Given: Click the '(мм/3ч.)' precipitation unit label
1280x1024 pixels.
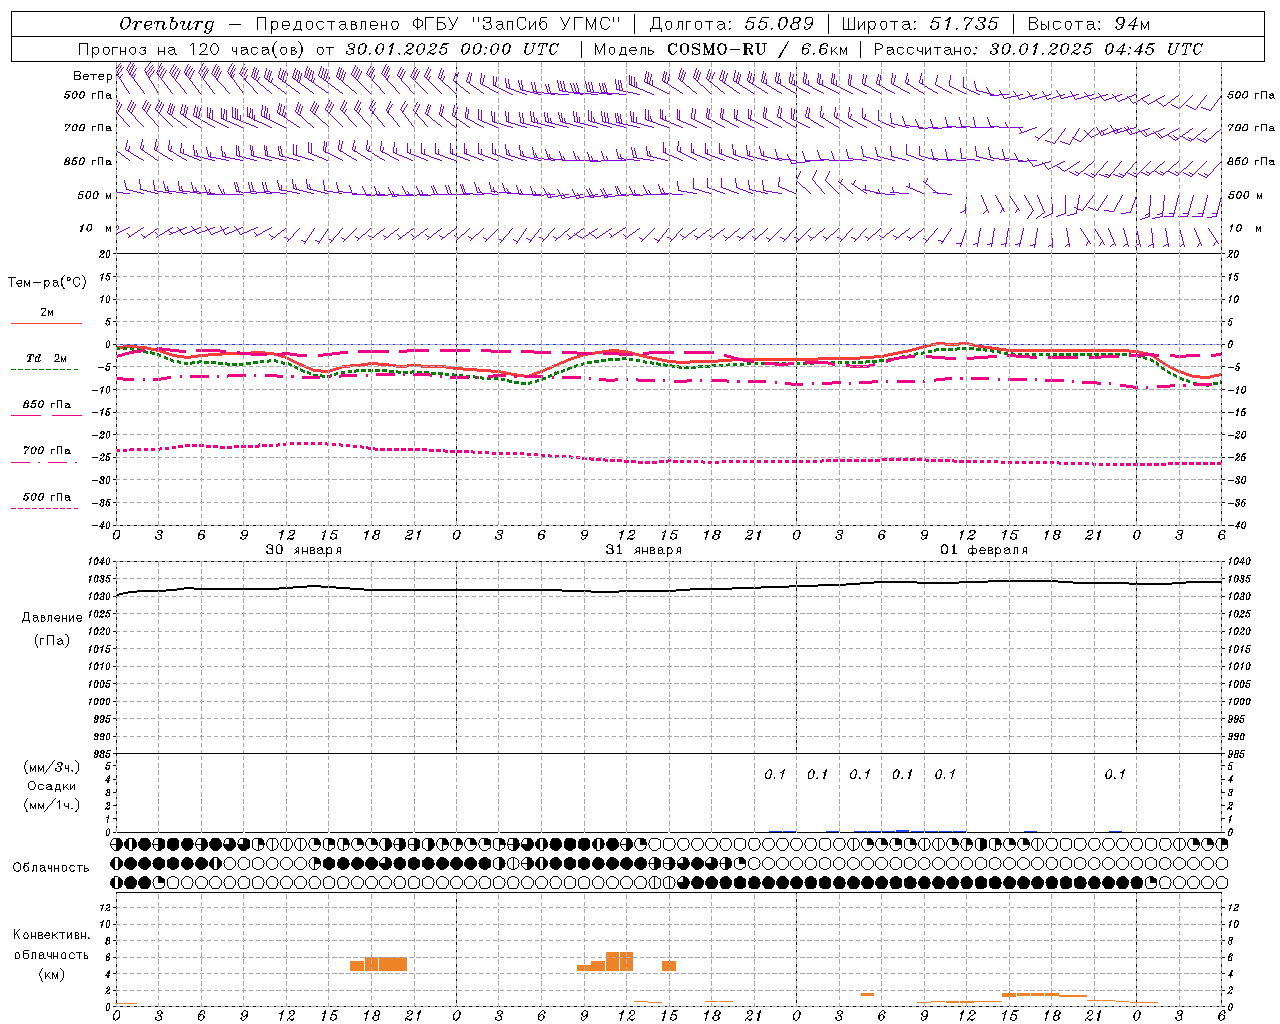Looking at the screenshot, I should tap(52, 767).
